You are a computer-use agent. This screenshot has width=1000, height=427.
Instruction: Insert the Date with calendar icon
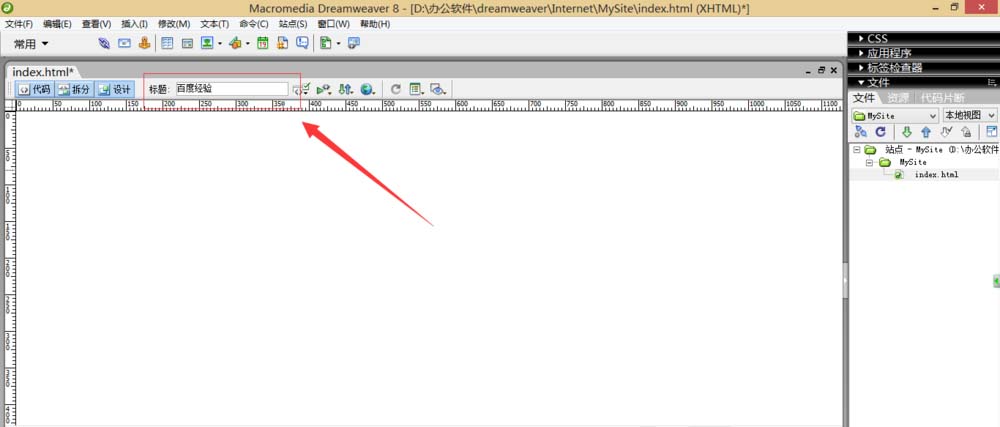click(262, 43)
